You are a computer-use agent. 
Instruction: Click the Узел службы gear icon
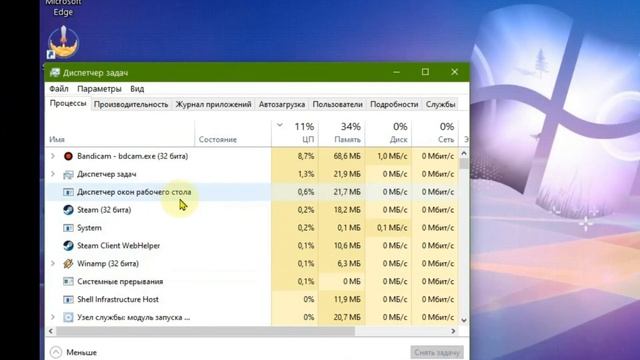[68, 317]
